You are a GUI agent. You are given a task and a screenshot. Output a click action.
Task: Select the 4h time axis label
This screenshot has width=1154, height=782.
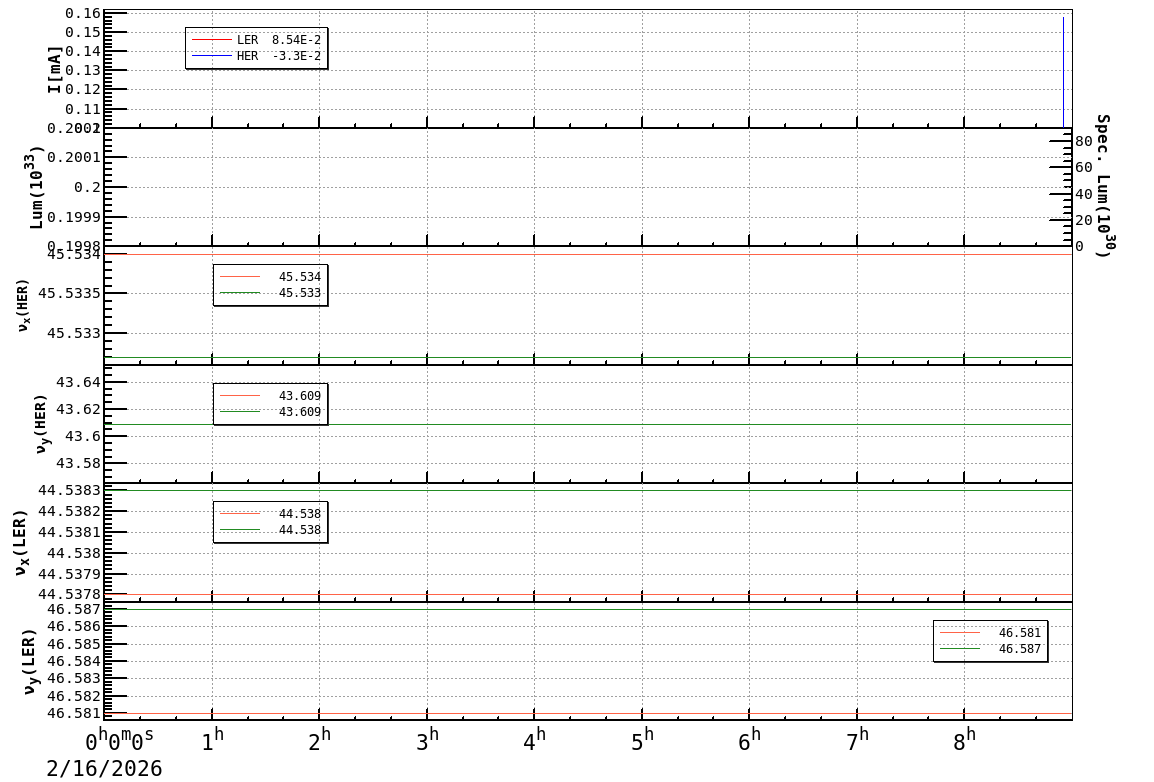pyautogui.click(x=536, y=742)
